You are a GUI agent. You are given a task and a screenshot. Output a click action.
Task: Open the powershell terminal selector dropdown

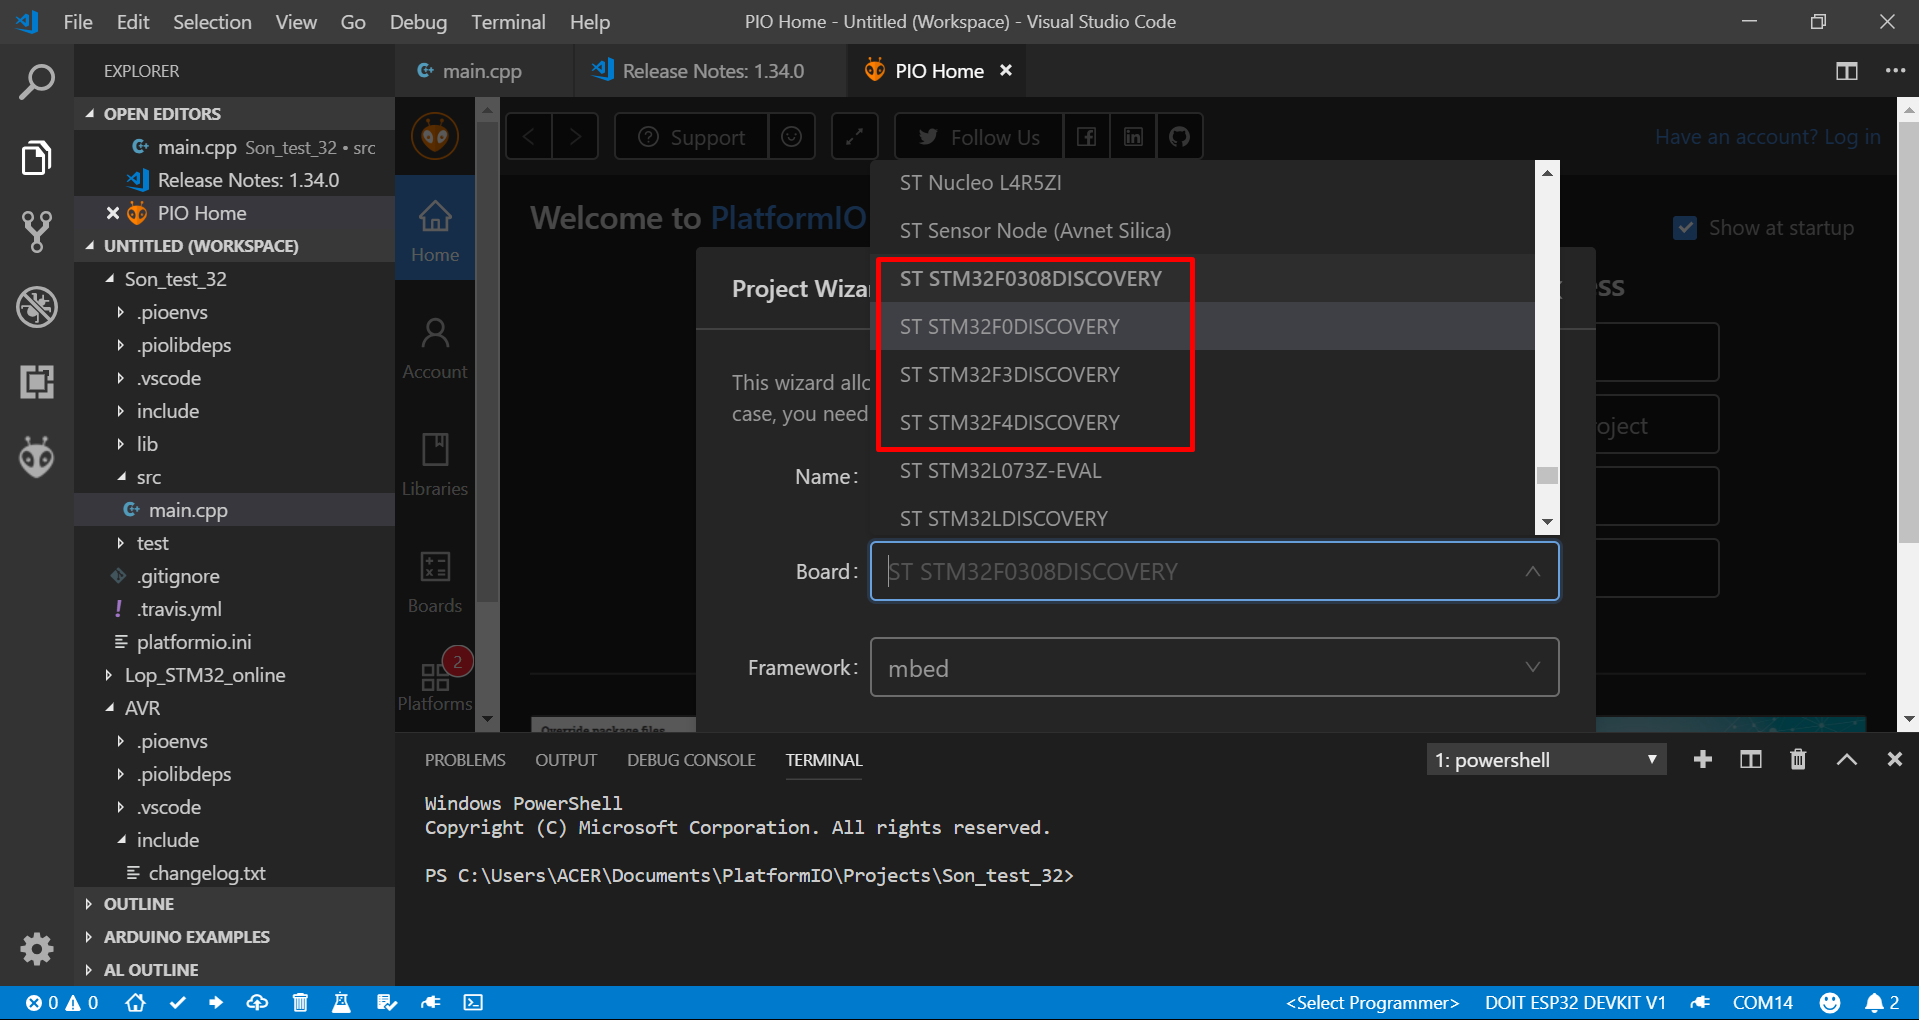1545,760
